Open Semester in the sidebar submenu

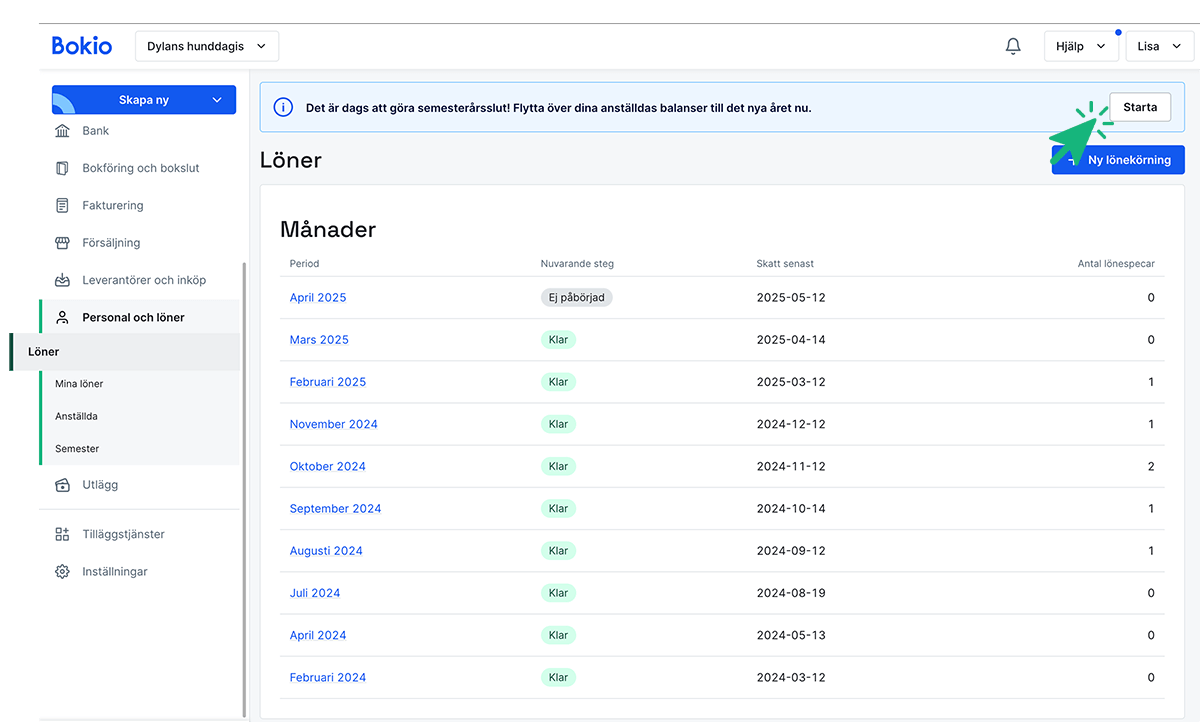[77, 449]
